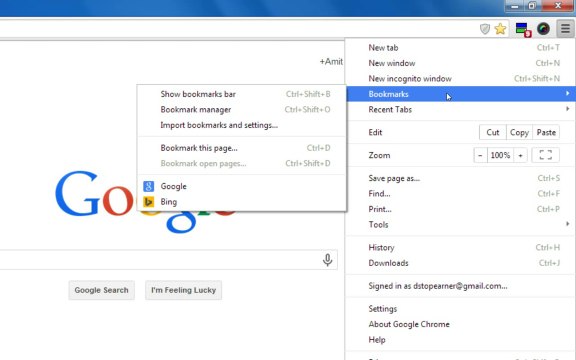Click the I'm Feeling Lucky button
576x360 pixels.
(183, 290)
